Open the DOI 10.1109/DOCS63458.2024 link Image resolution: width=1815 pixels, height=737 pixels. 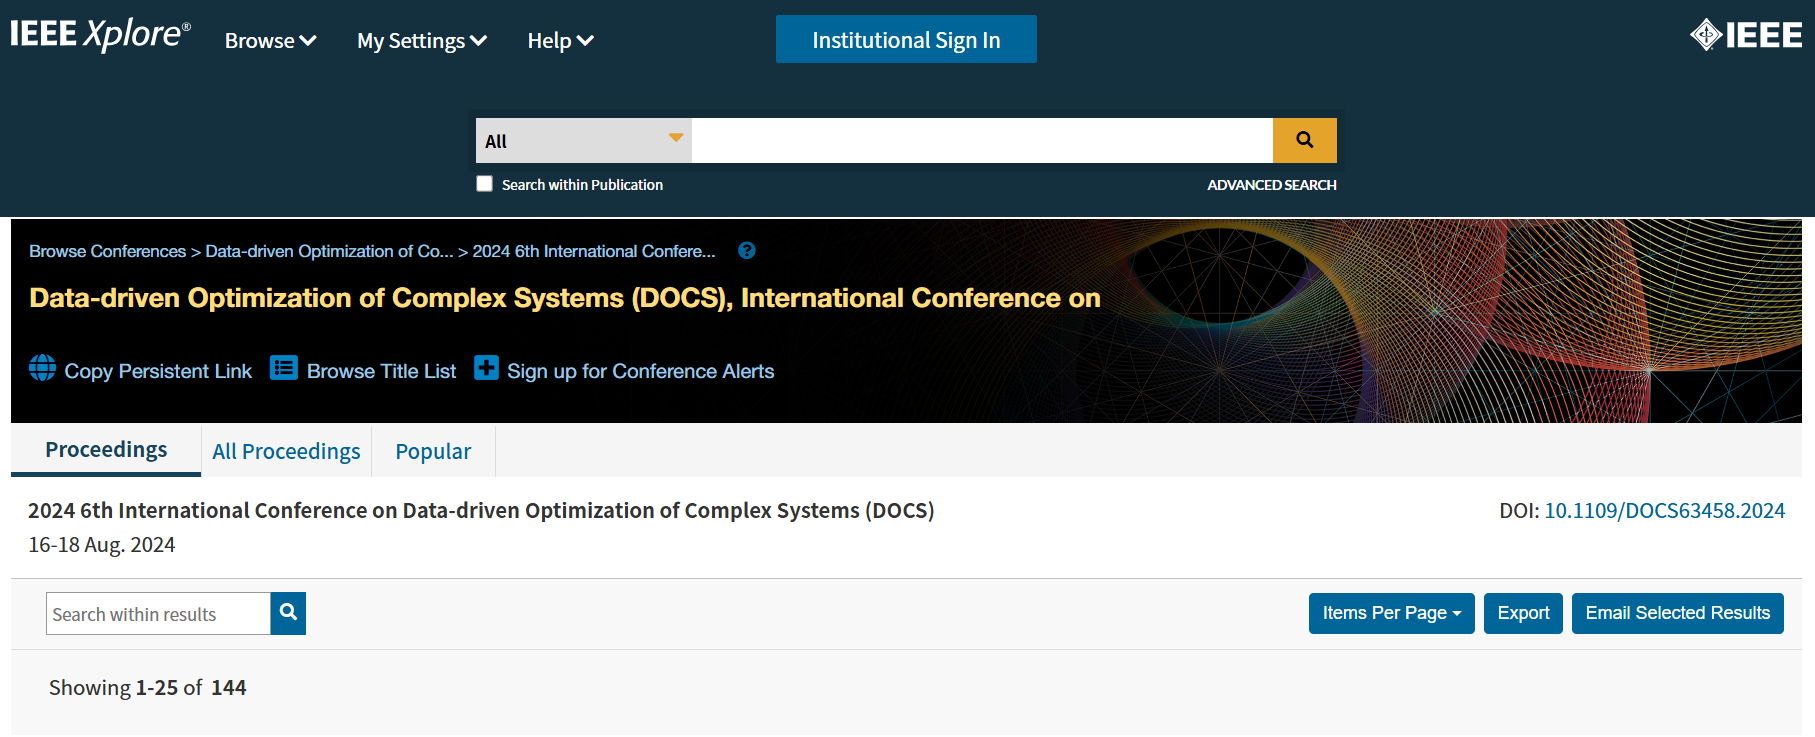[x=1664, y=511]
